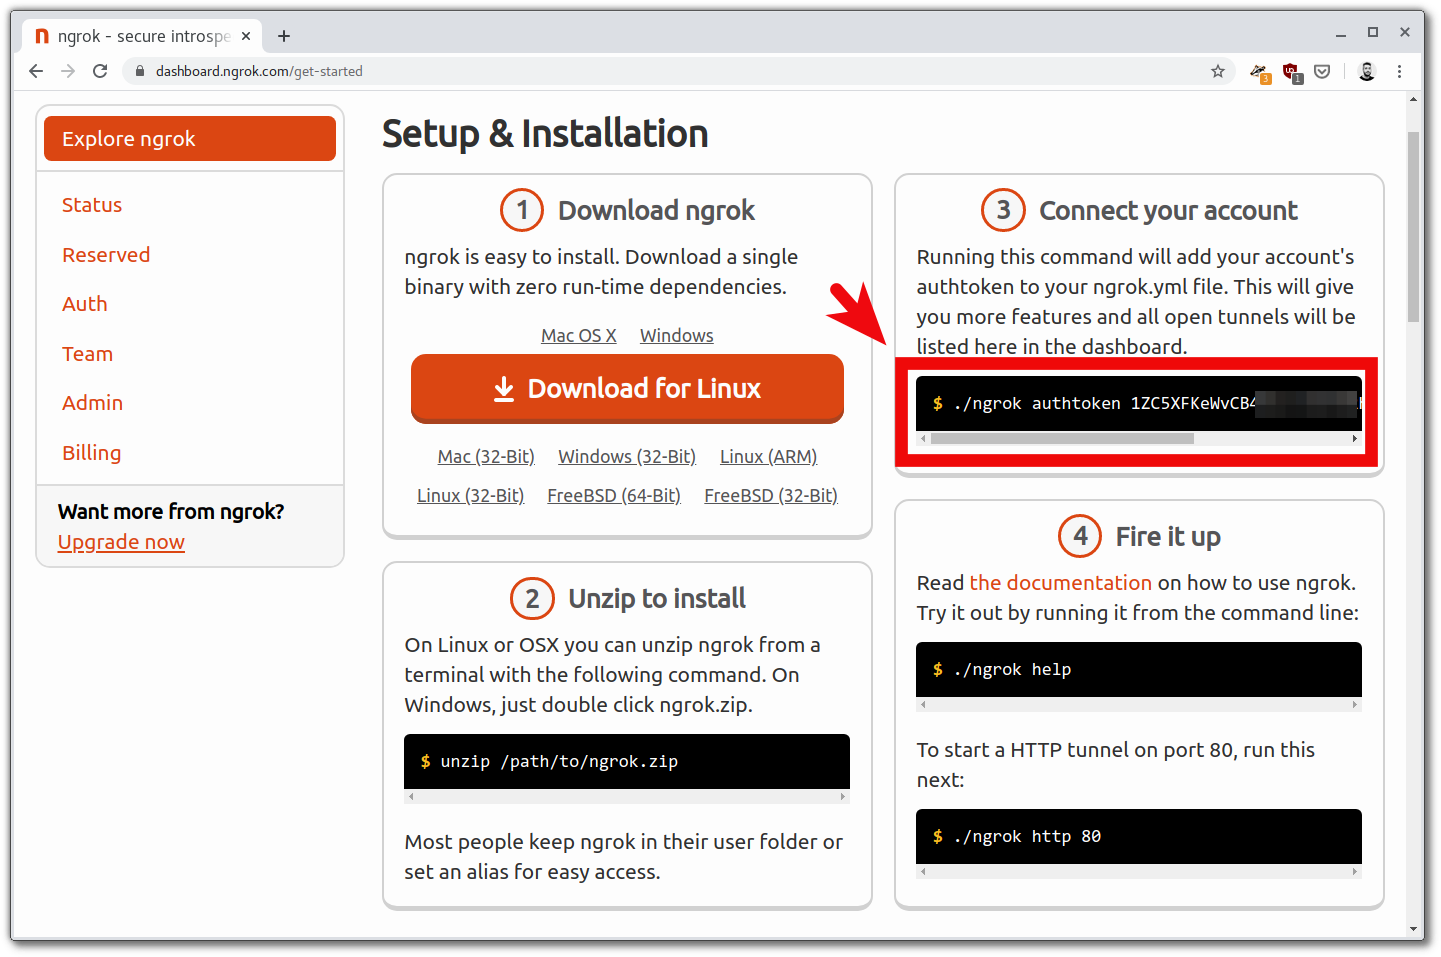
Task: Select the Linux (ARM) download
Action: point(769,457)
